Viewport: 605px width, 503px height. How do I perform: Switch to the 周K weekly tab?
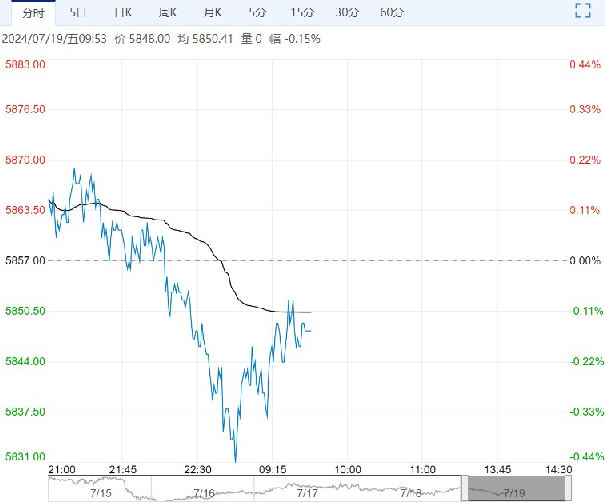point(166,12)
